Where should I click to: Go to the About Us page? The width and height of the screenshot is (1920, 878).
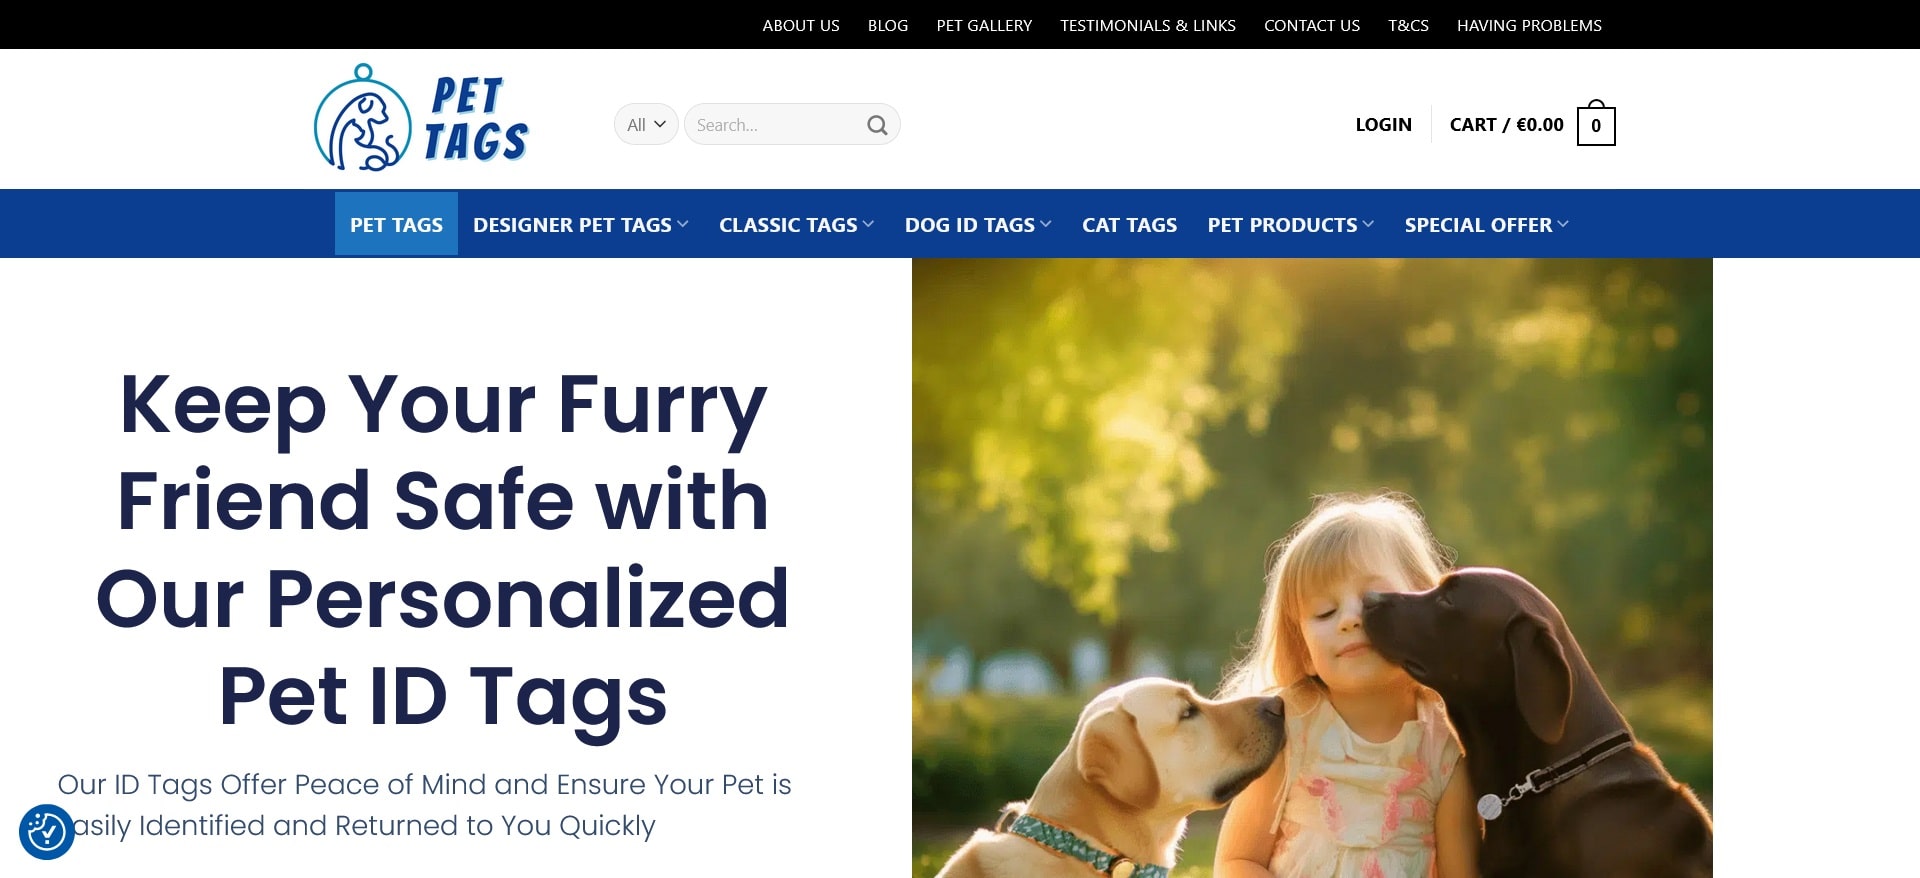click(x=801, y=25)
